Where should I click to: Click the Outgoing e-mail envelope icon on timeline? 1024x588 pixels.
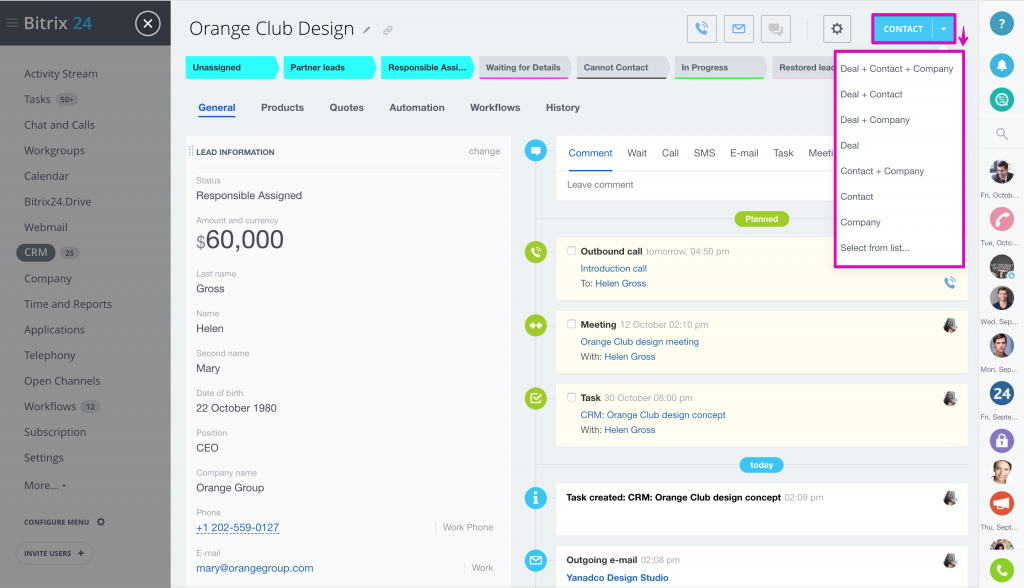(x=536, y=560)
